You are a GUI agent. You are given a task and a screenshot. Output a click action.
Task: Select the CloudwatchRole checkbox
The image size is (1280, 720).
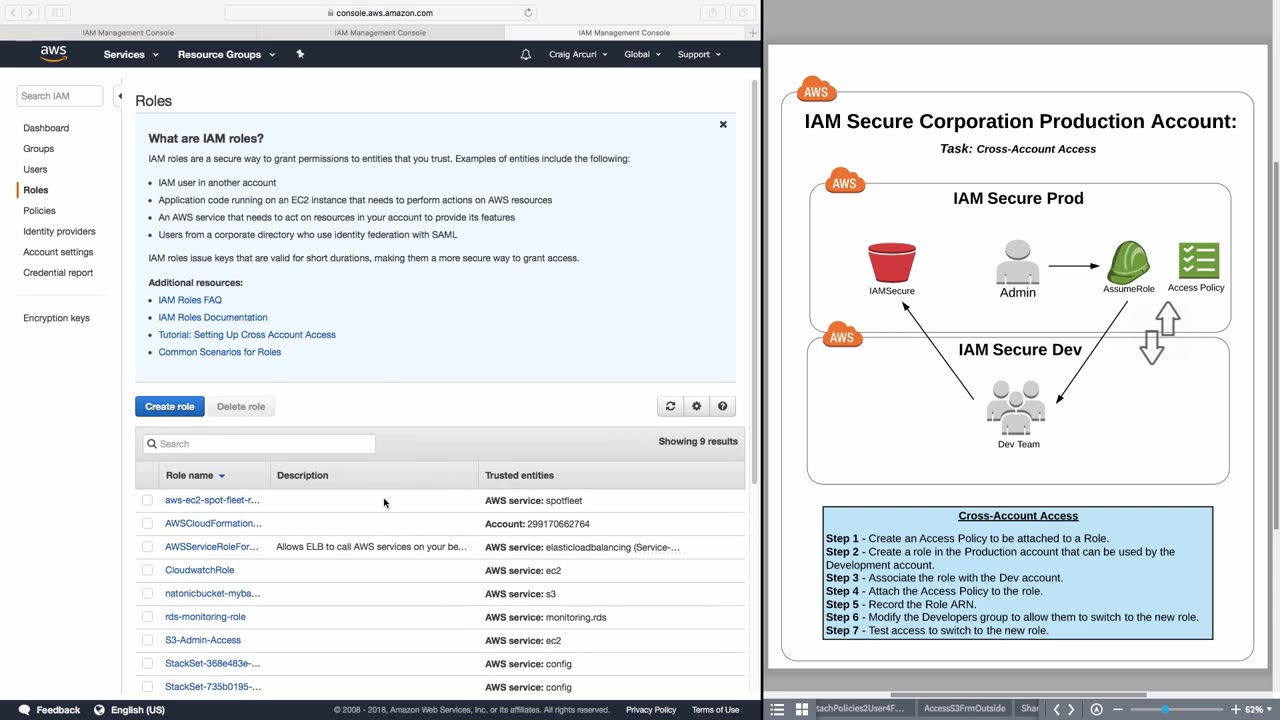(147, 570)
